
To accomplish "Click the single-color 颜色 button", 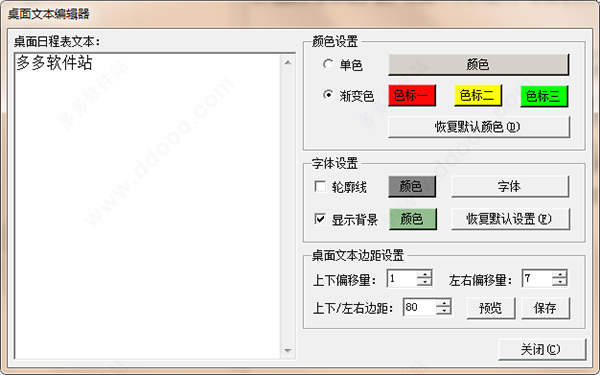I will click(x=478, y=65).
